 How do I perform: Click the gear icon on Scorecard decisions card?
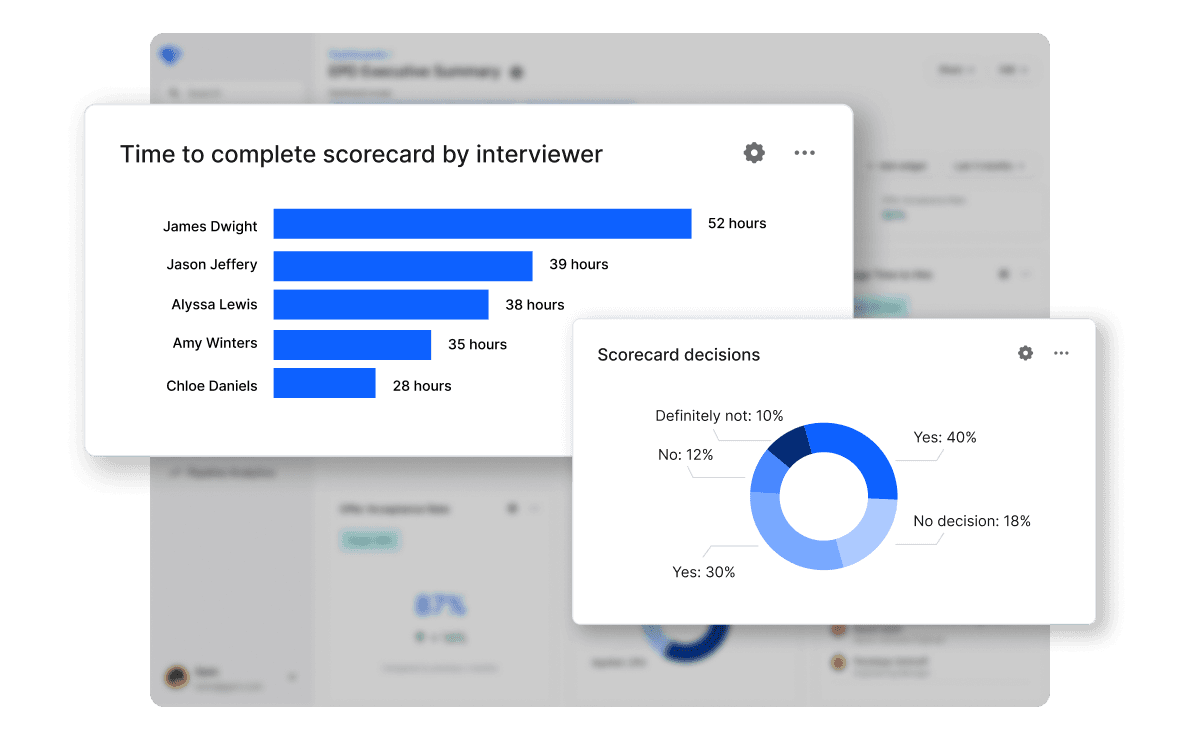tap(1025, 353)
